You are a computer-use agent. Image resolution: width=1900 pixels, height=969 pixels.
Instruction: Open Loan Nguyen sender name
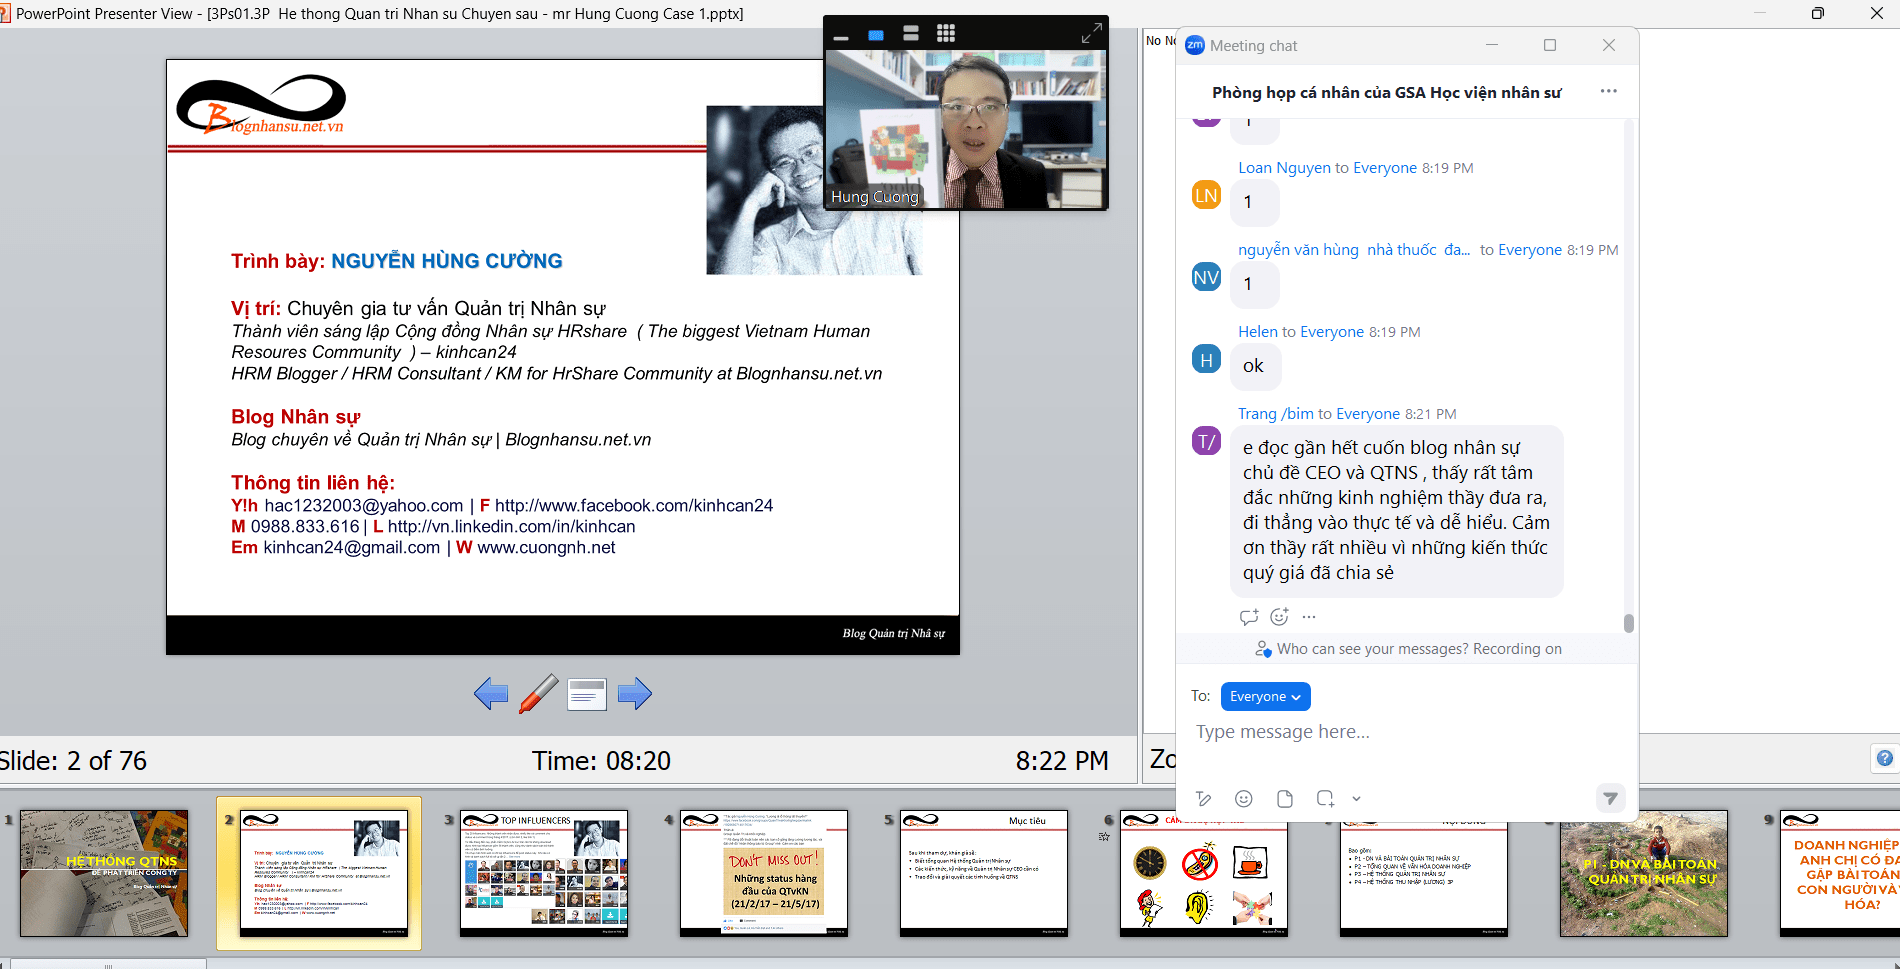pyautogui.click(x=1284, y=168)
